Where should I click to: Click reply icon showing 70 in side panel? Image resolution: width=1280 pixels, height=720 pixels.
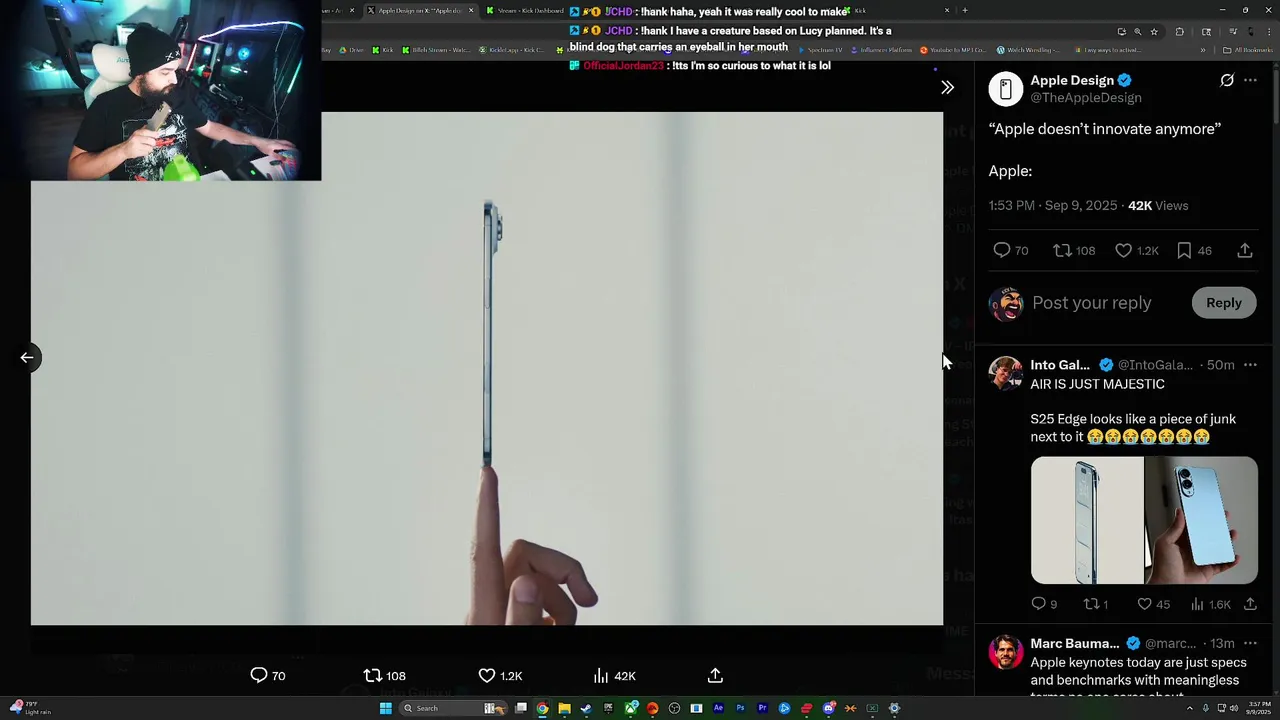(x=1010, y=250)
